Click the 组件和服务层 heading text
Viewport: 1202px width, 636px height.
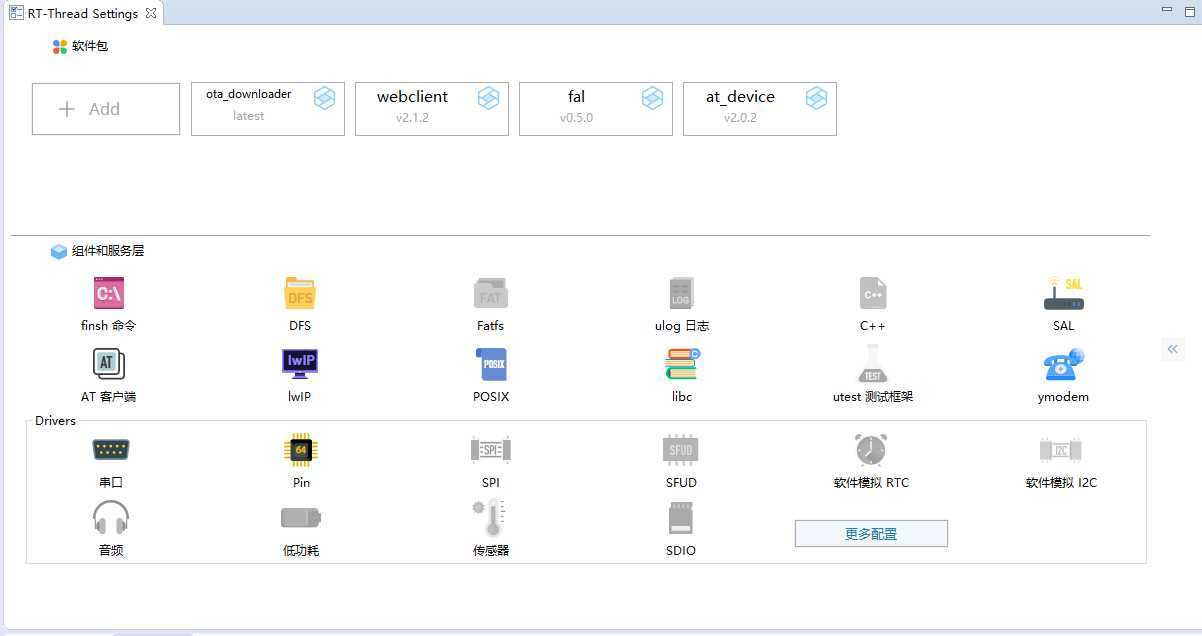(108, 251)
